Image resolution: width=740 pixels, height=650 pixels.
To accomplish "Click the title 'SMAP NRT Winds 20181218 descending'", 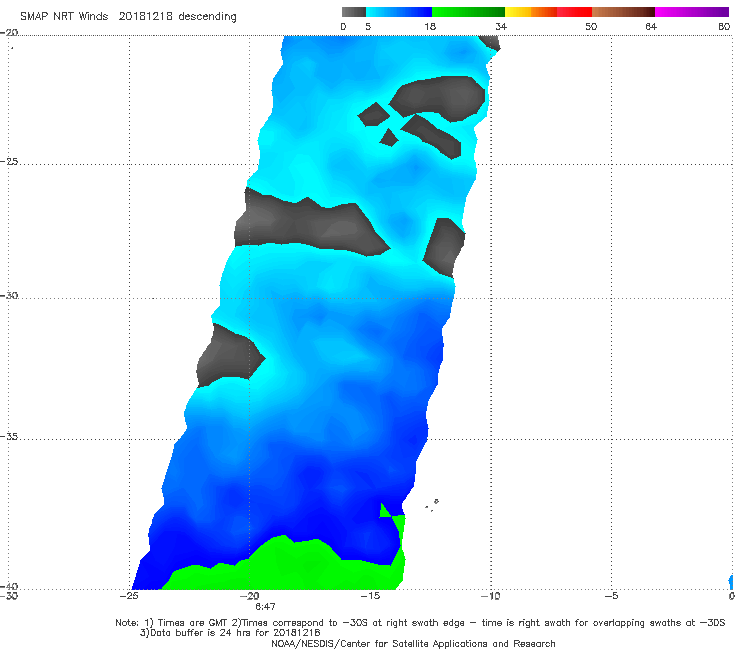I will click(x=128, y=17).
